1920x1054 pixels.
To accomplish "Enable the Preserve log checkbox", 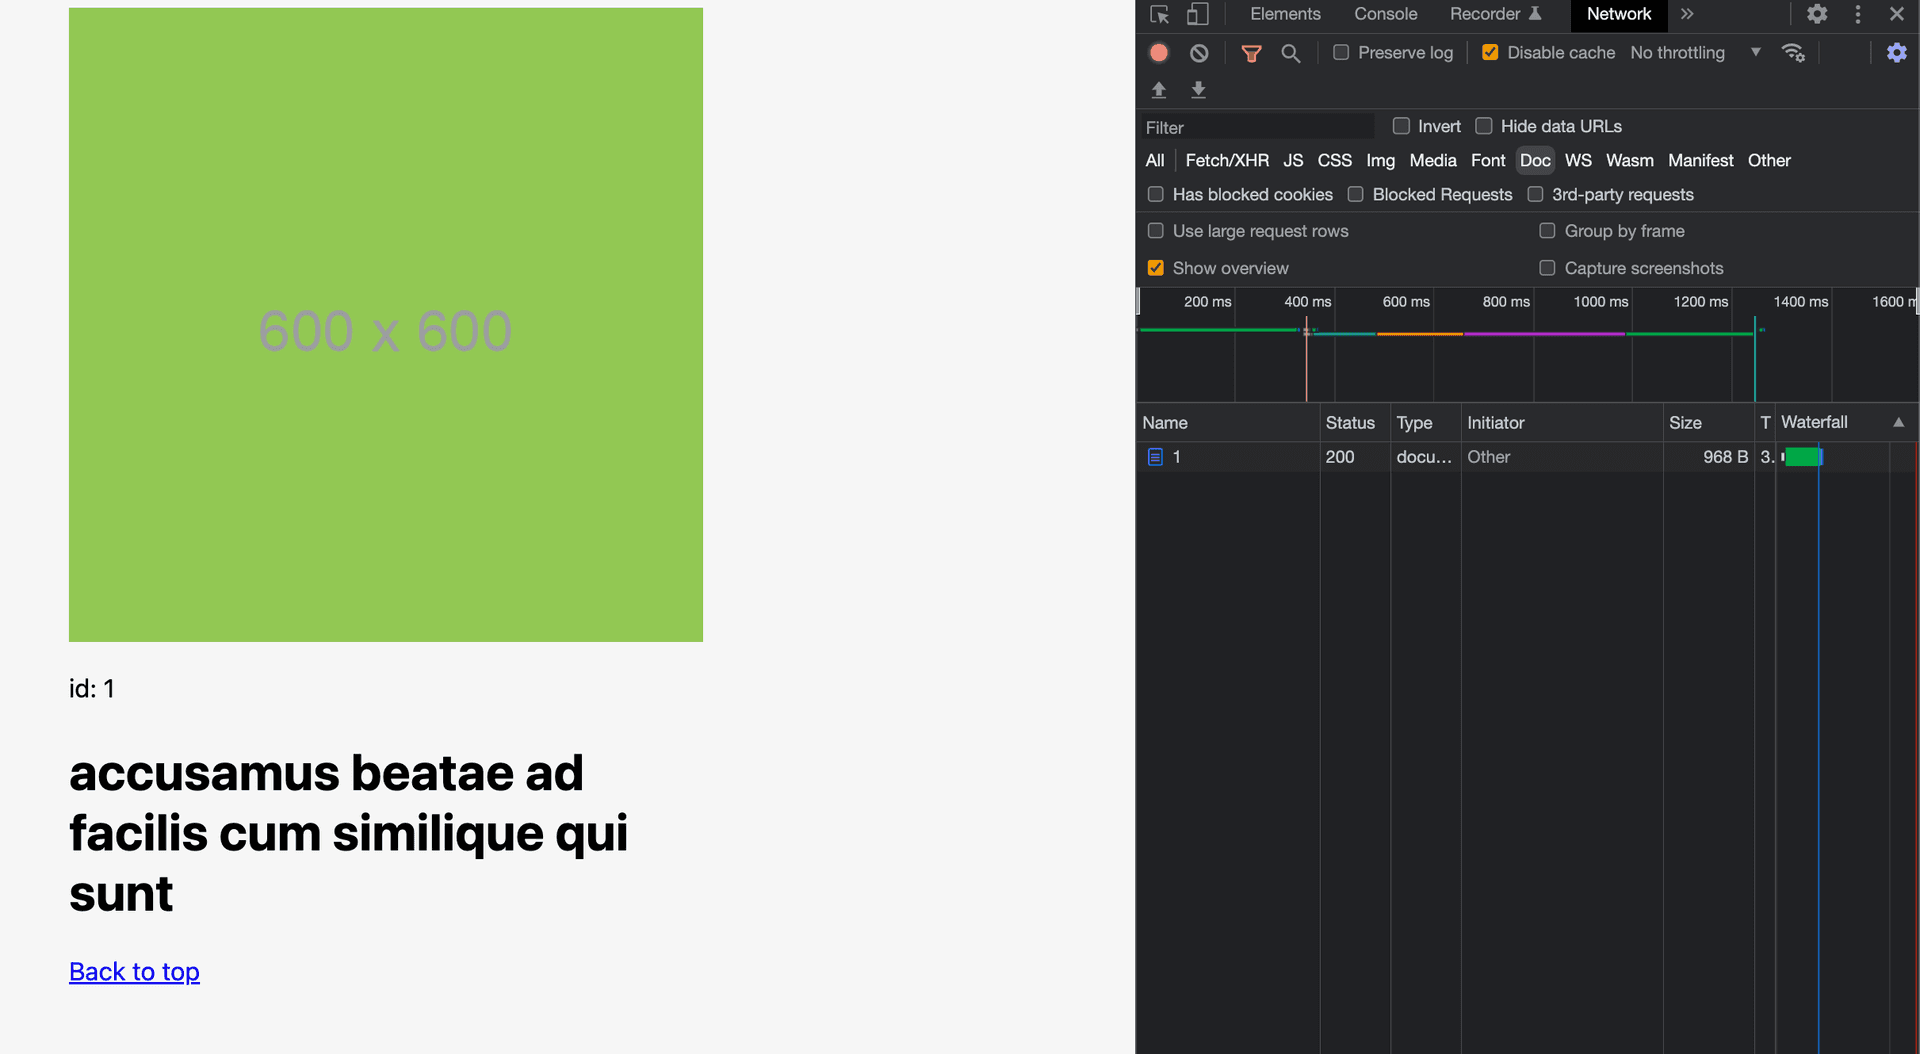I will pos(1342,52).
